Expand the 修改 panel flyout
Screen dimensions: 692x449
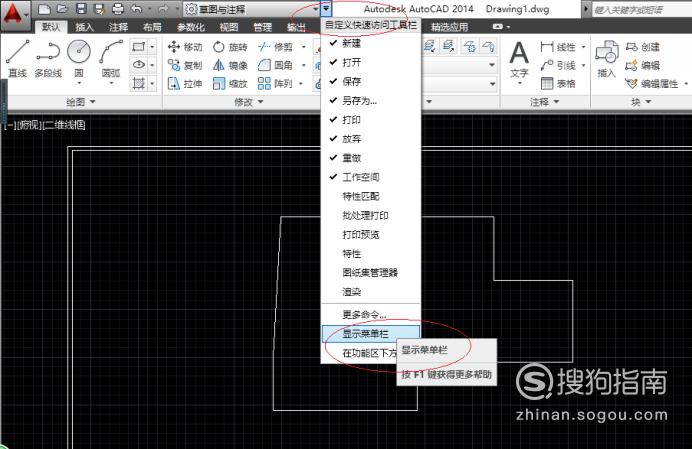[x=249, y=102]
